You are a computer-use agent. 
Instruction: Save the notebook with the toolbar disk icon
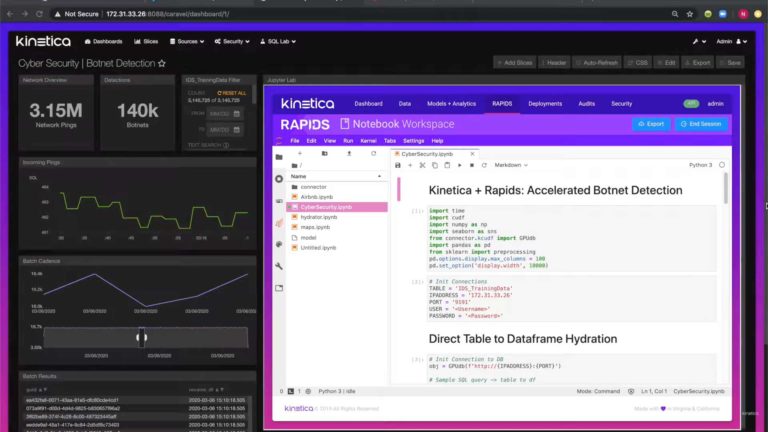tap(400, 165)
